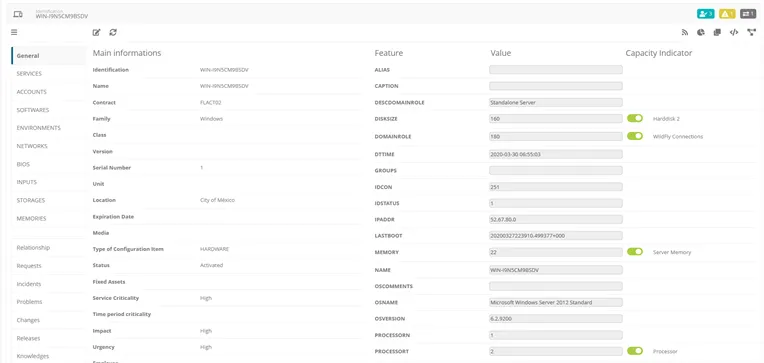Viewport: 764px width, 363px height.
Task: Click the 'Capacity Indicator' column header
Action: click(x=659, y=53)
